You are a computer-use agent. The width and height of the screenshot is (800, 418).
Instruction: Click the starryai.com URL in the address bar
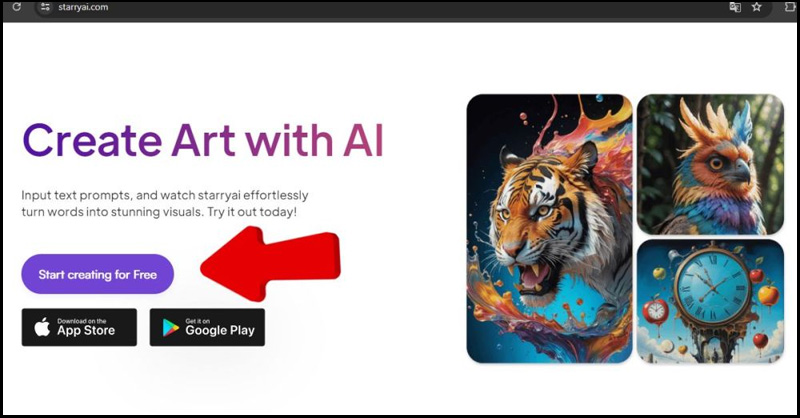(x=83, y=7)
